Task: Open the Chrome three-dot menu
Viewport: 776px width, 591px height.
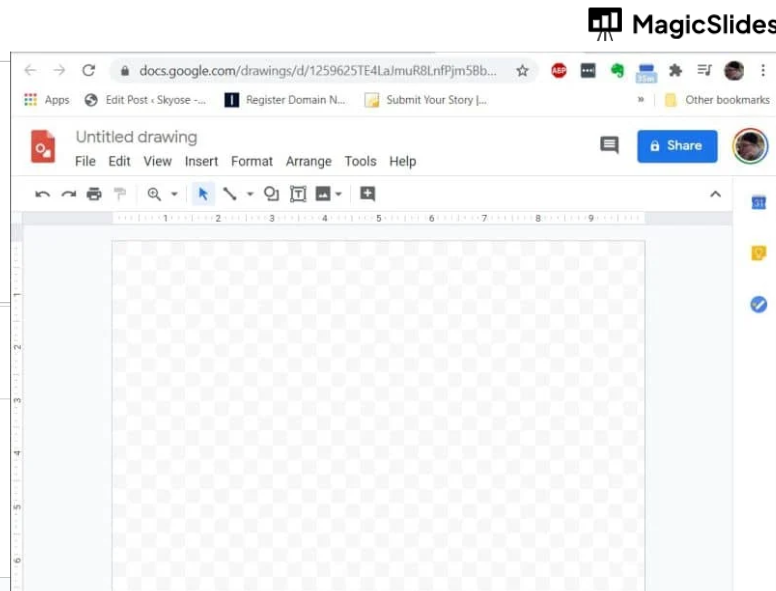Action: [763, 71]
